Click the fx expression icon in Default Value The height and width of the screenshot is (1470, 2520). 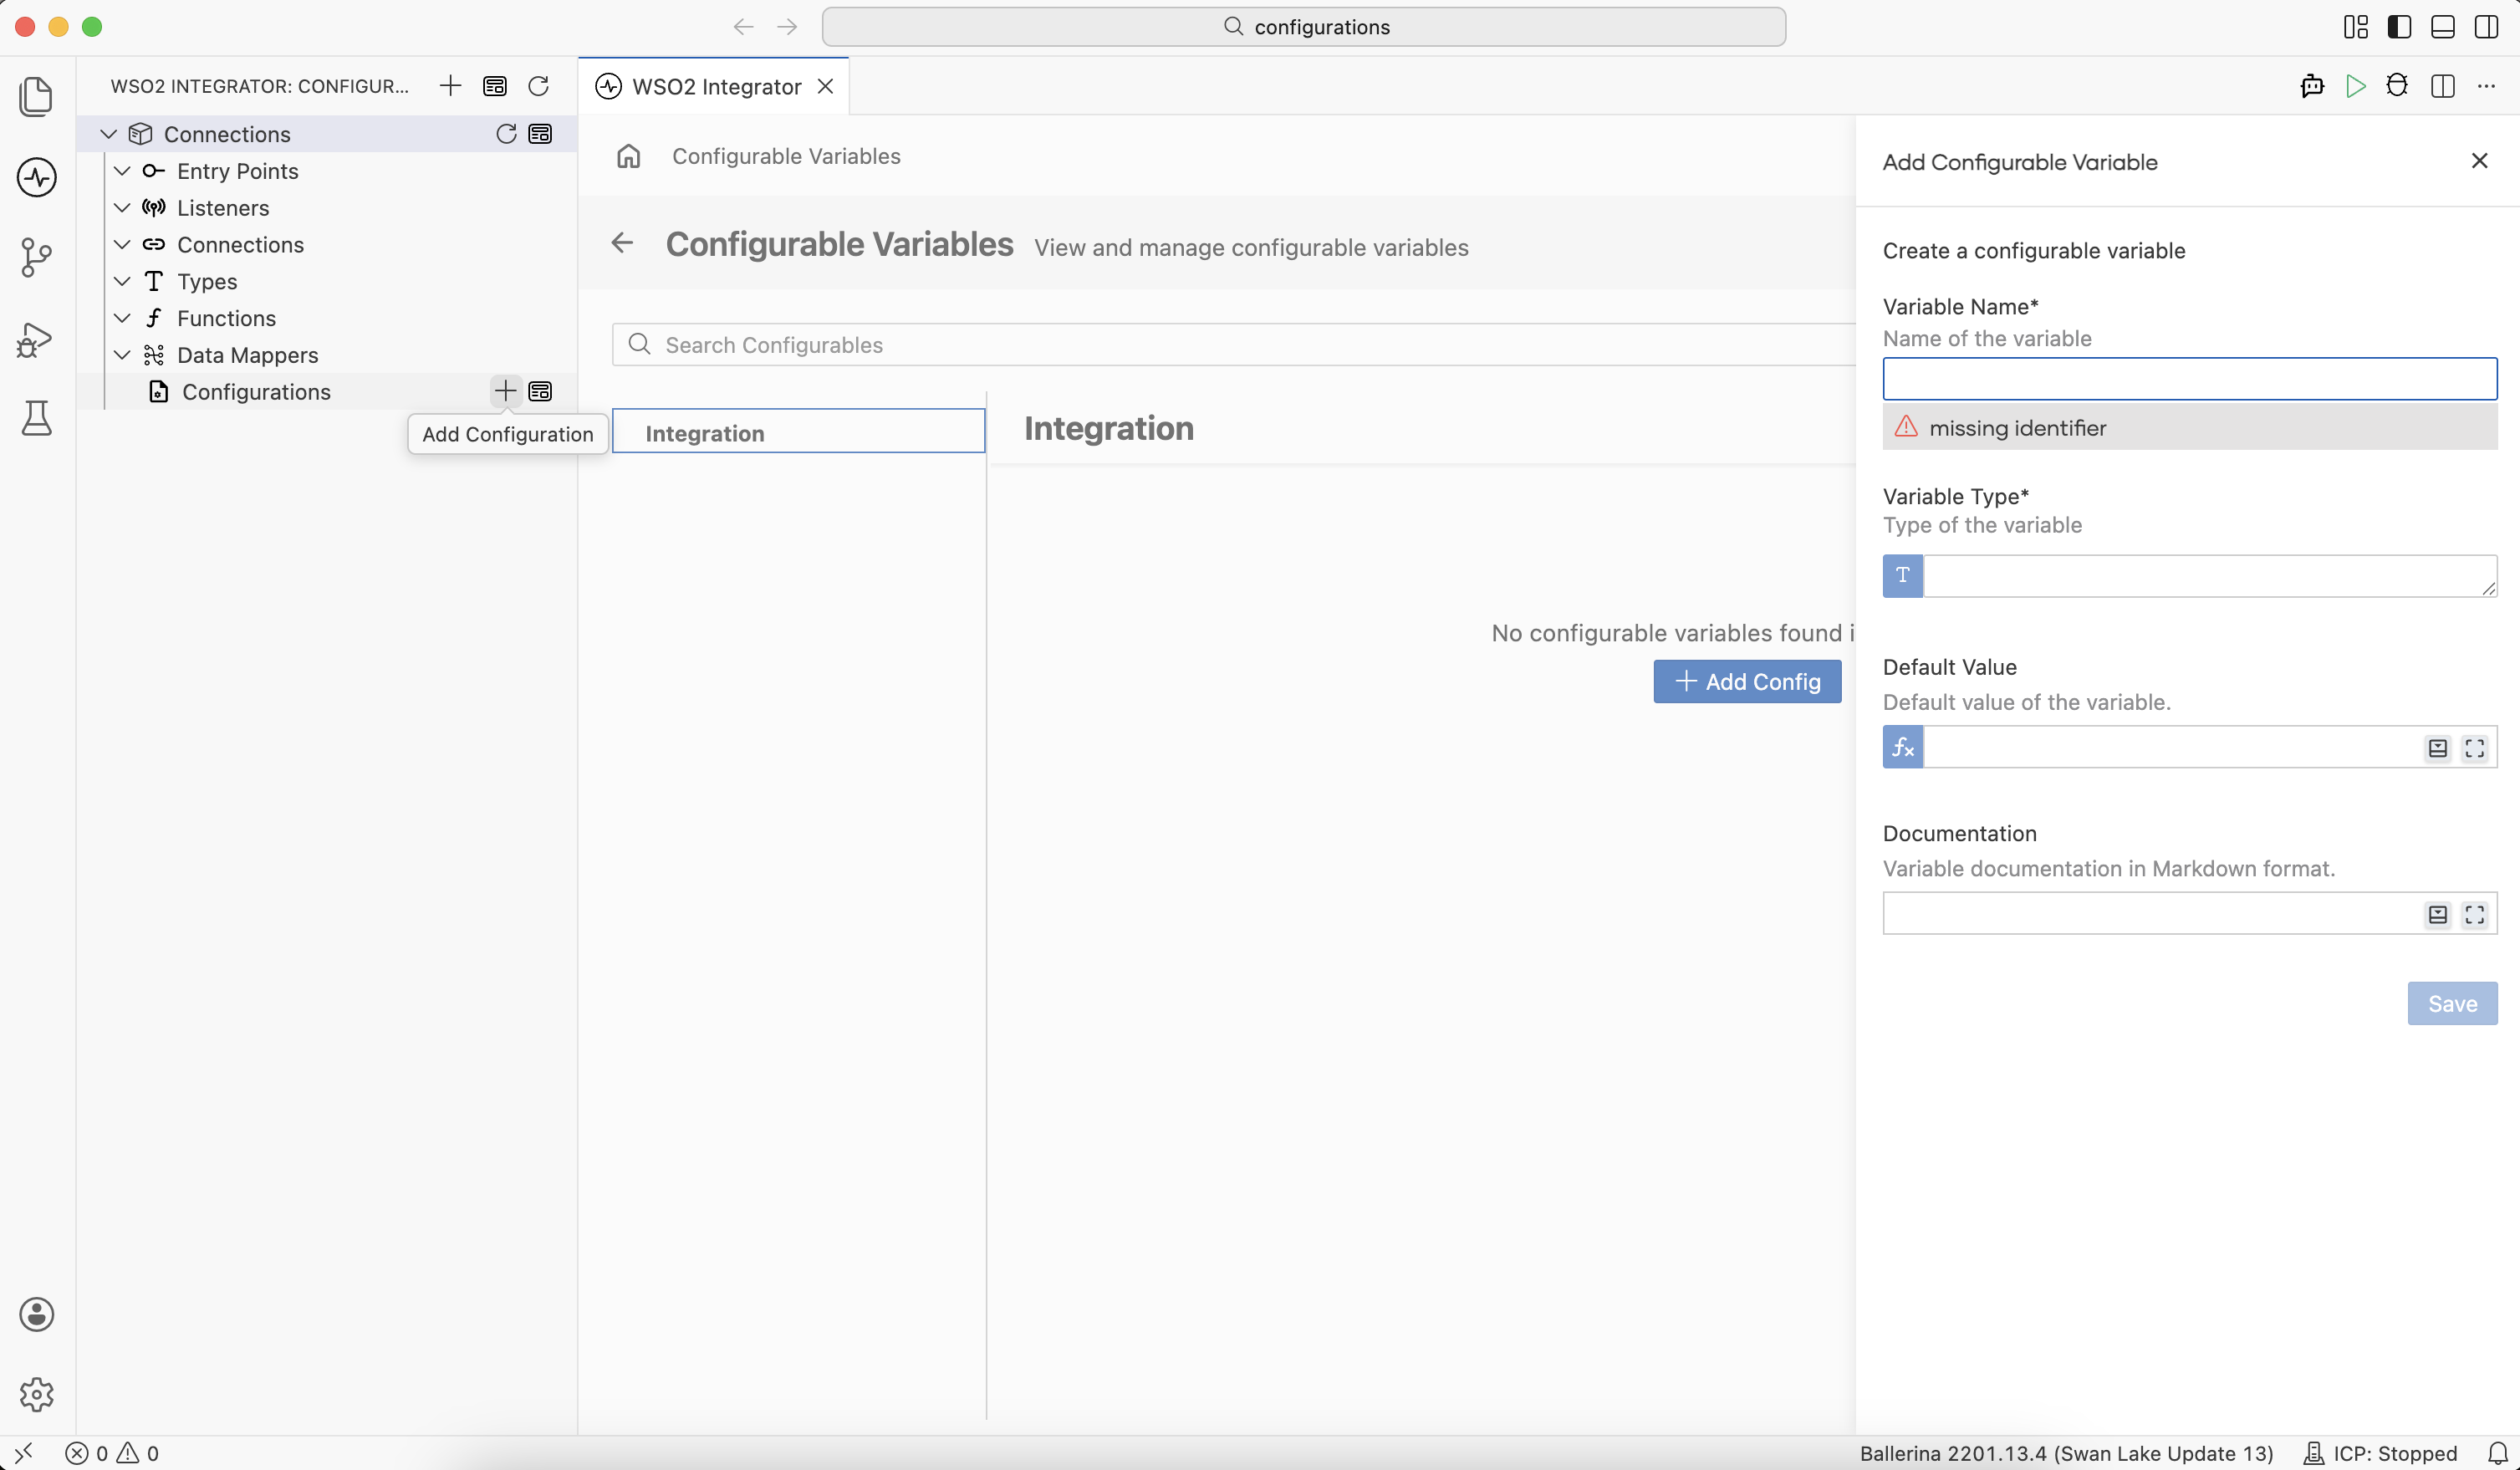1903,747
